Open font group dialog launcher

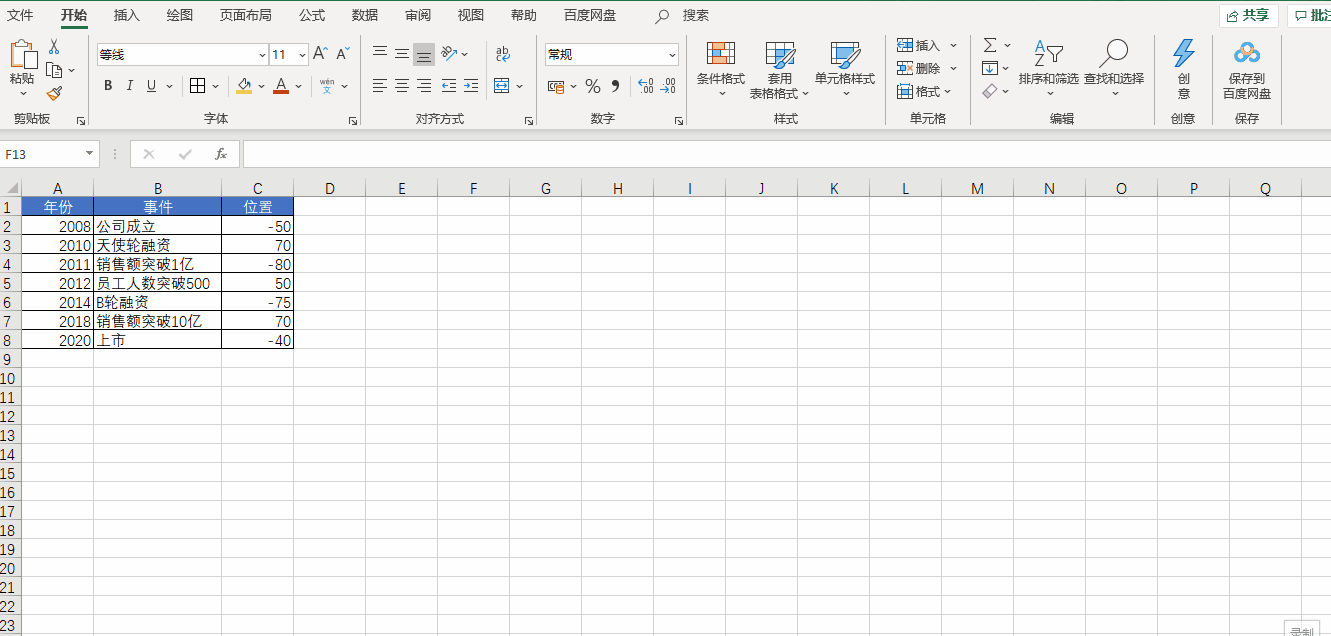pyautogui.click(x=352, y=120)
